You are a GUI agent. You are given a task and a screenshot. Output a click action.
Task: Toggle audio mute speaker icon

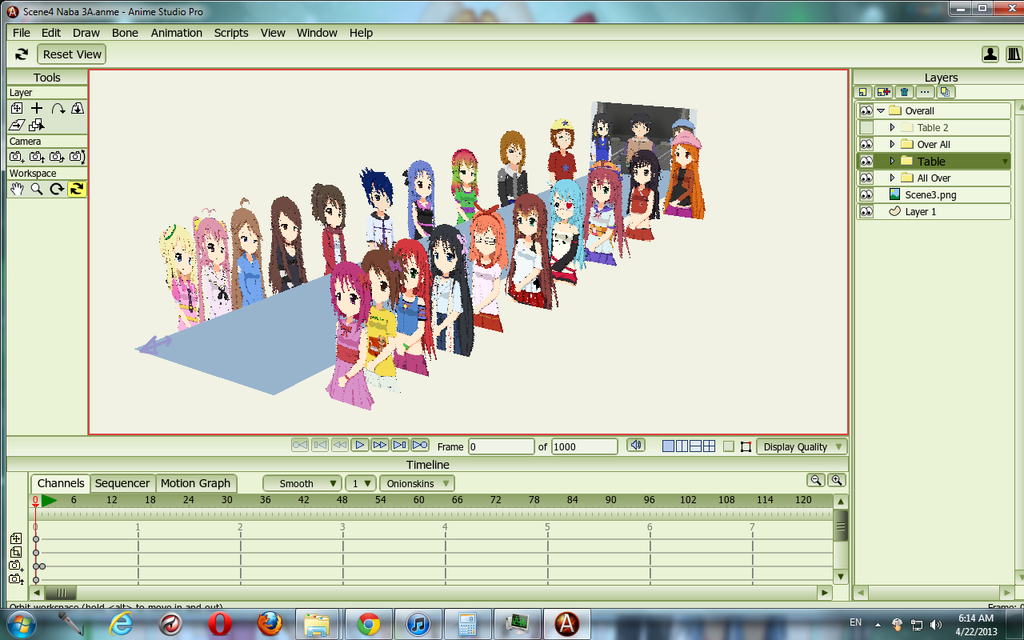pyautogui.click(x=635, y=445)
